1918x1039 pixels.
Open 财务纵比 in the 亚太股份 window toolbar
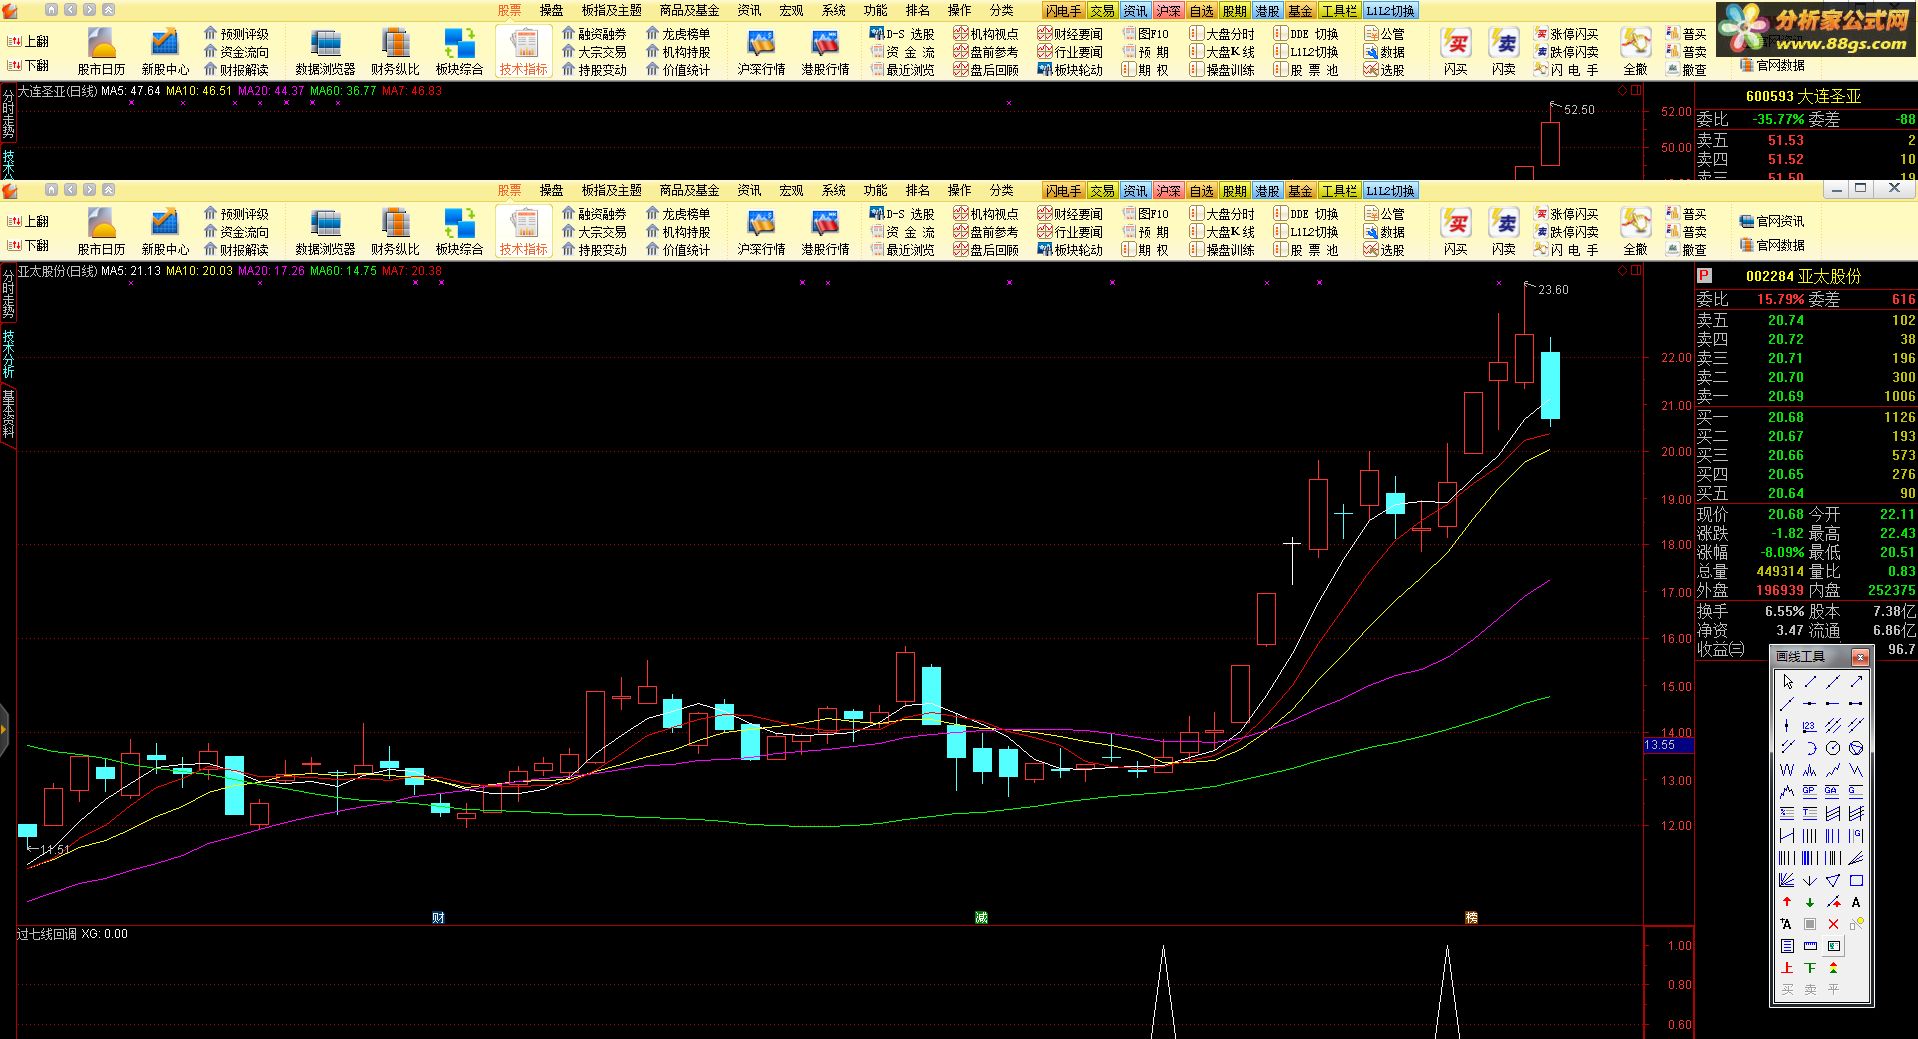point(395,231)
